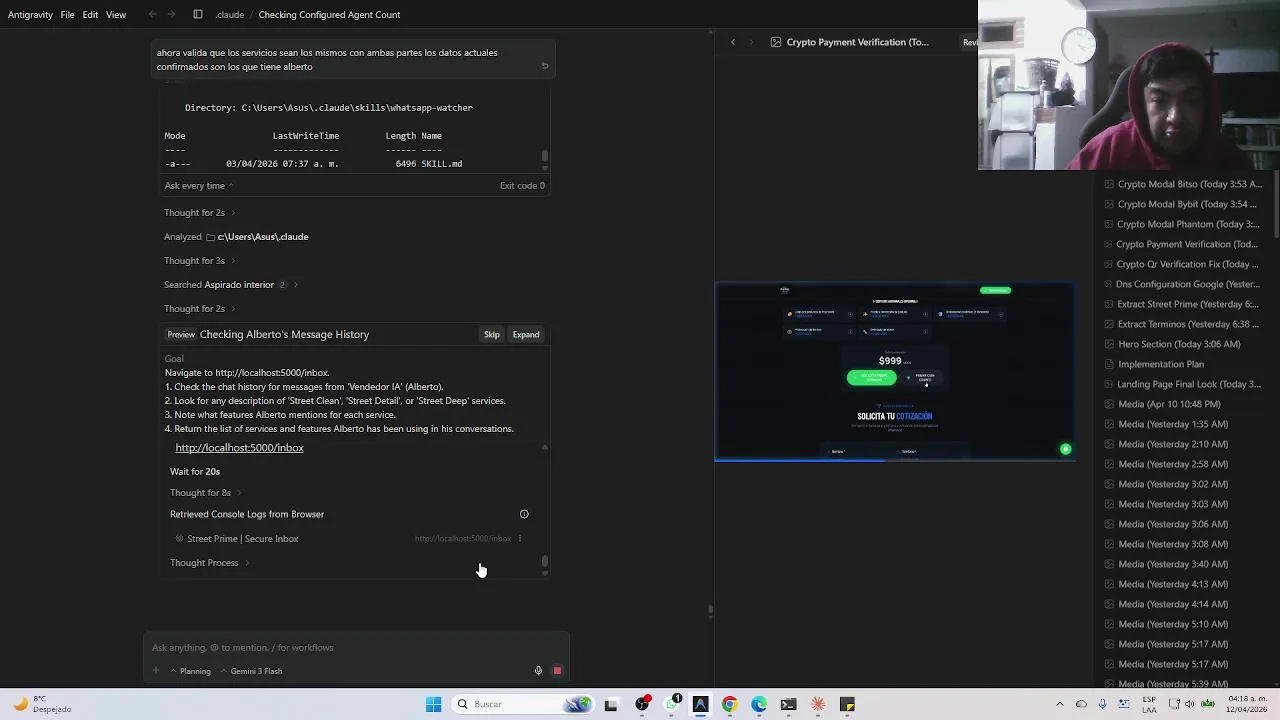Go forward with the title bar arrow
Image resolution: width=1280 pixels, height=720 pixels.
point(171,15)
